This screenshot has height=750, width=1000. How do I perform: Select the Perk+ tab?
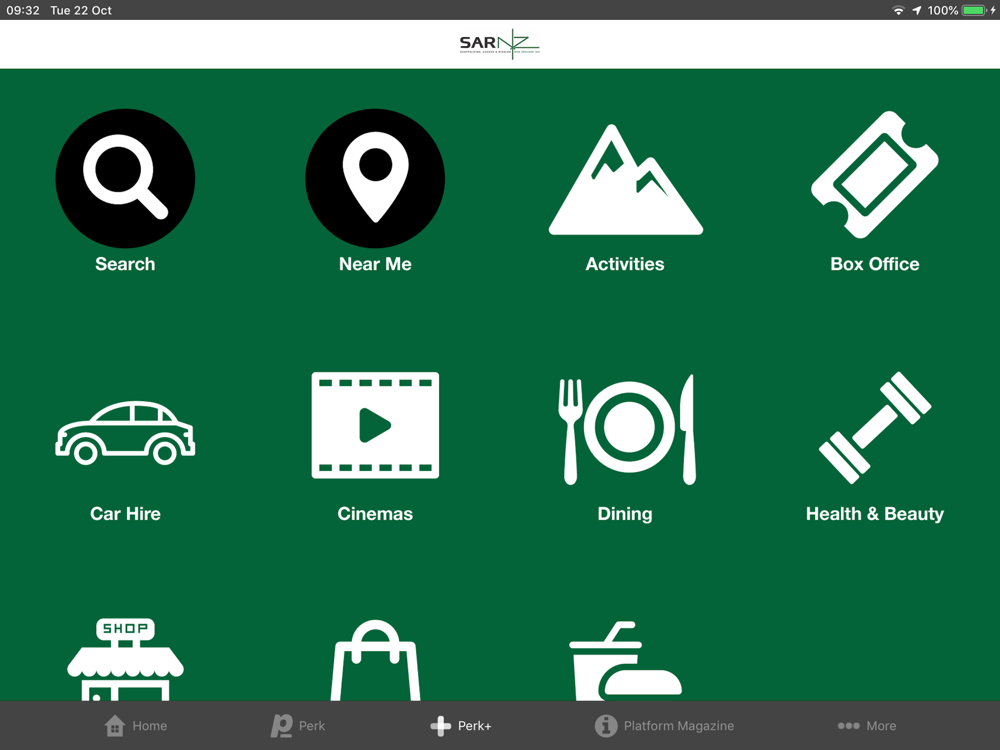(461, 726)
